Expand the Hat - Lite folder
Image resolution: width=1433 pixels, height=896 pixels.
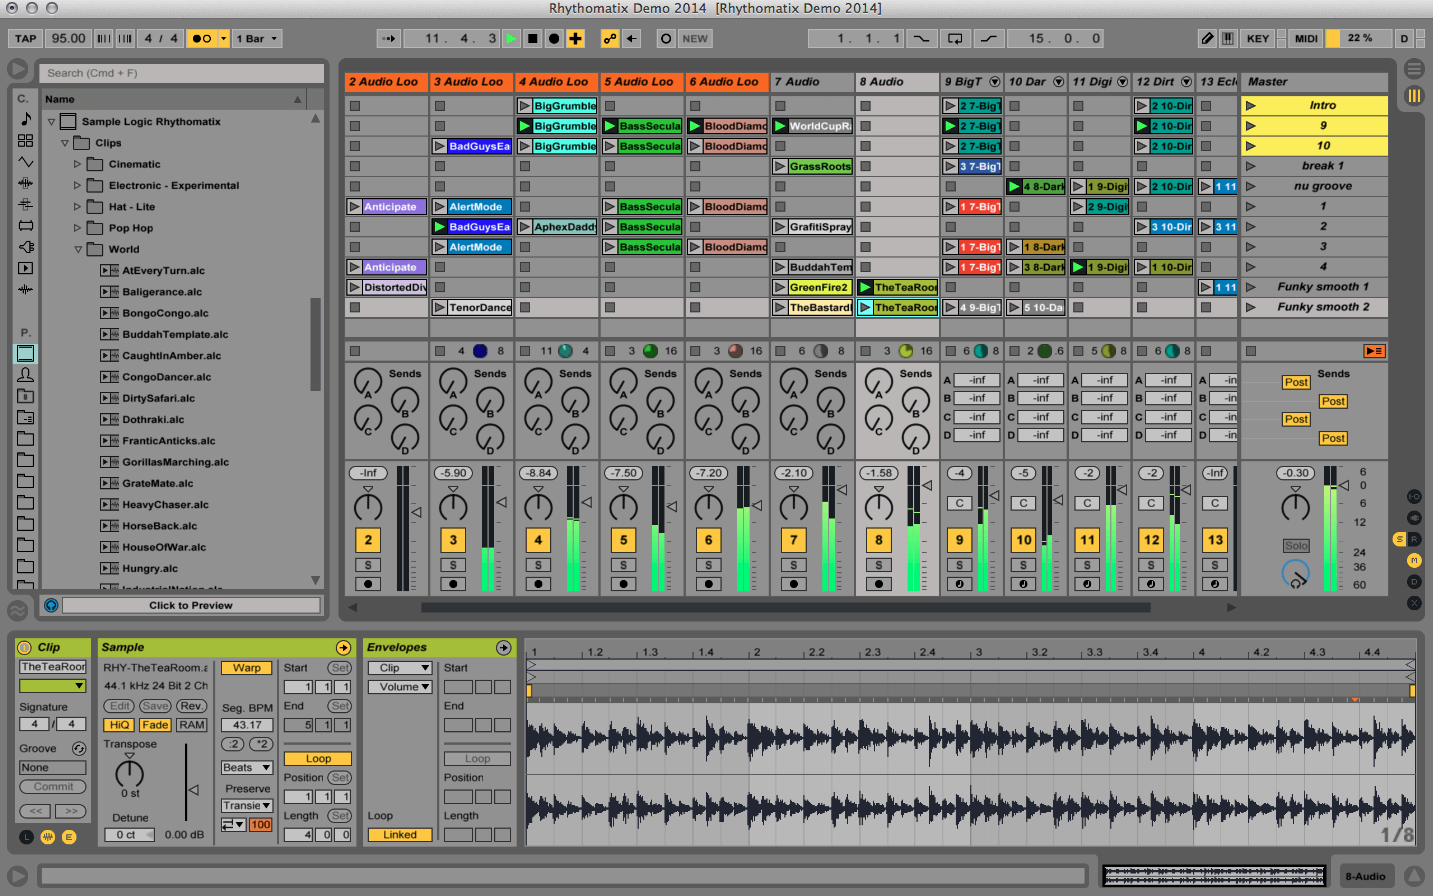tap(78, 207)
